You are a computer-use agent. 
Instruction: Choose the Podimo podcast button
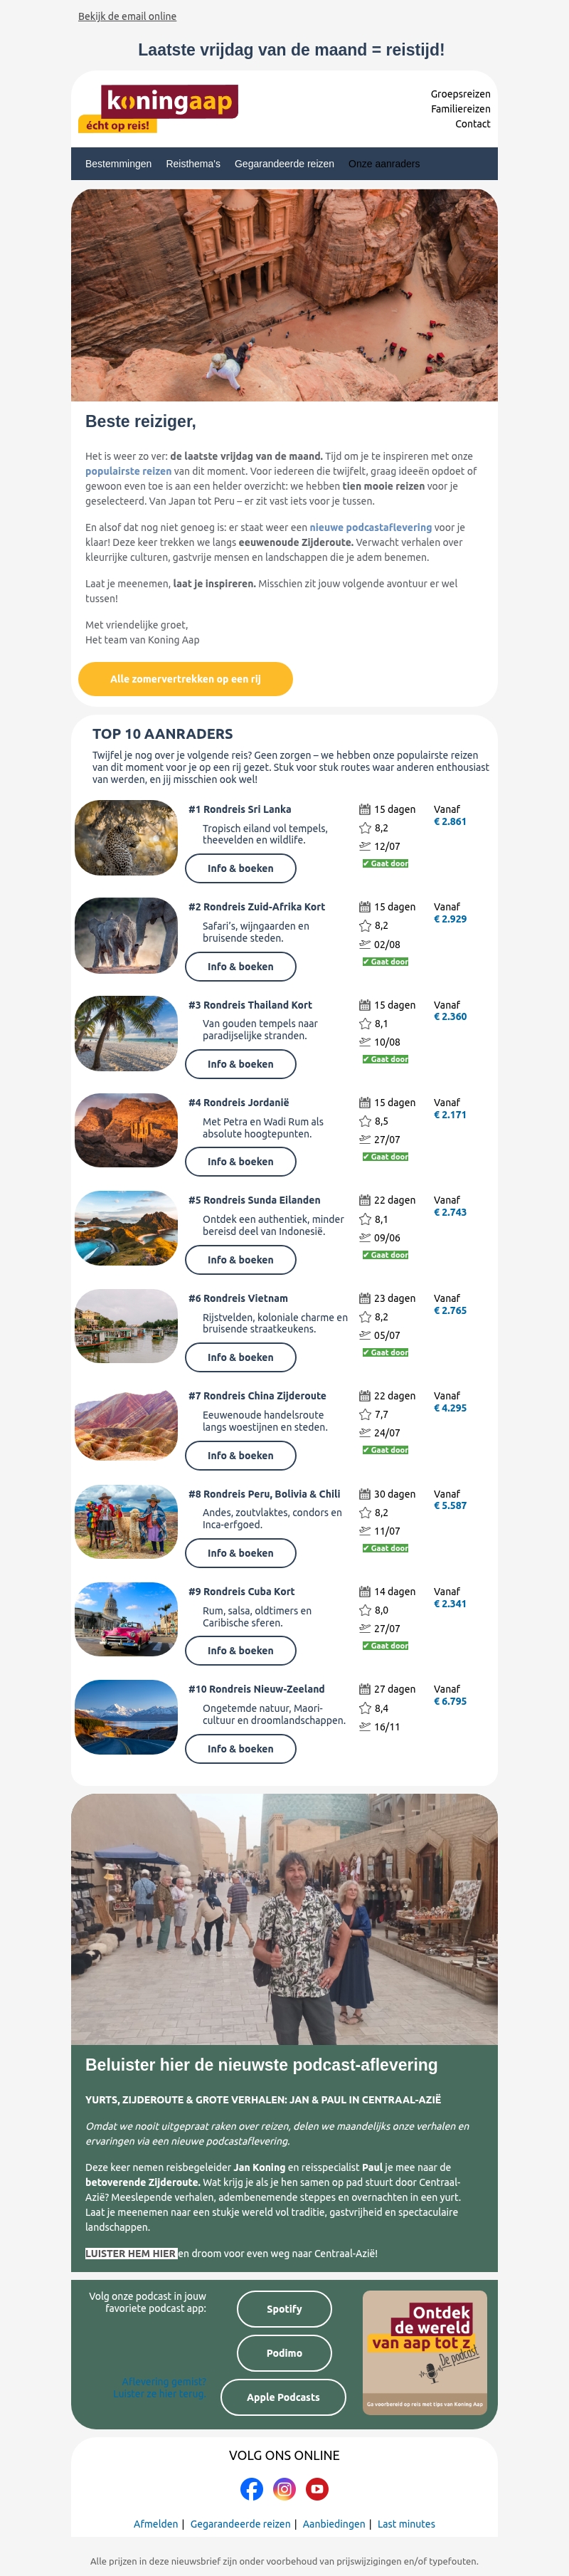pyautogui.click(x=284, y=2353)
